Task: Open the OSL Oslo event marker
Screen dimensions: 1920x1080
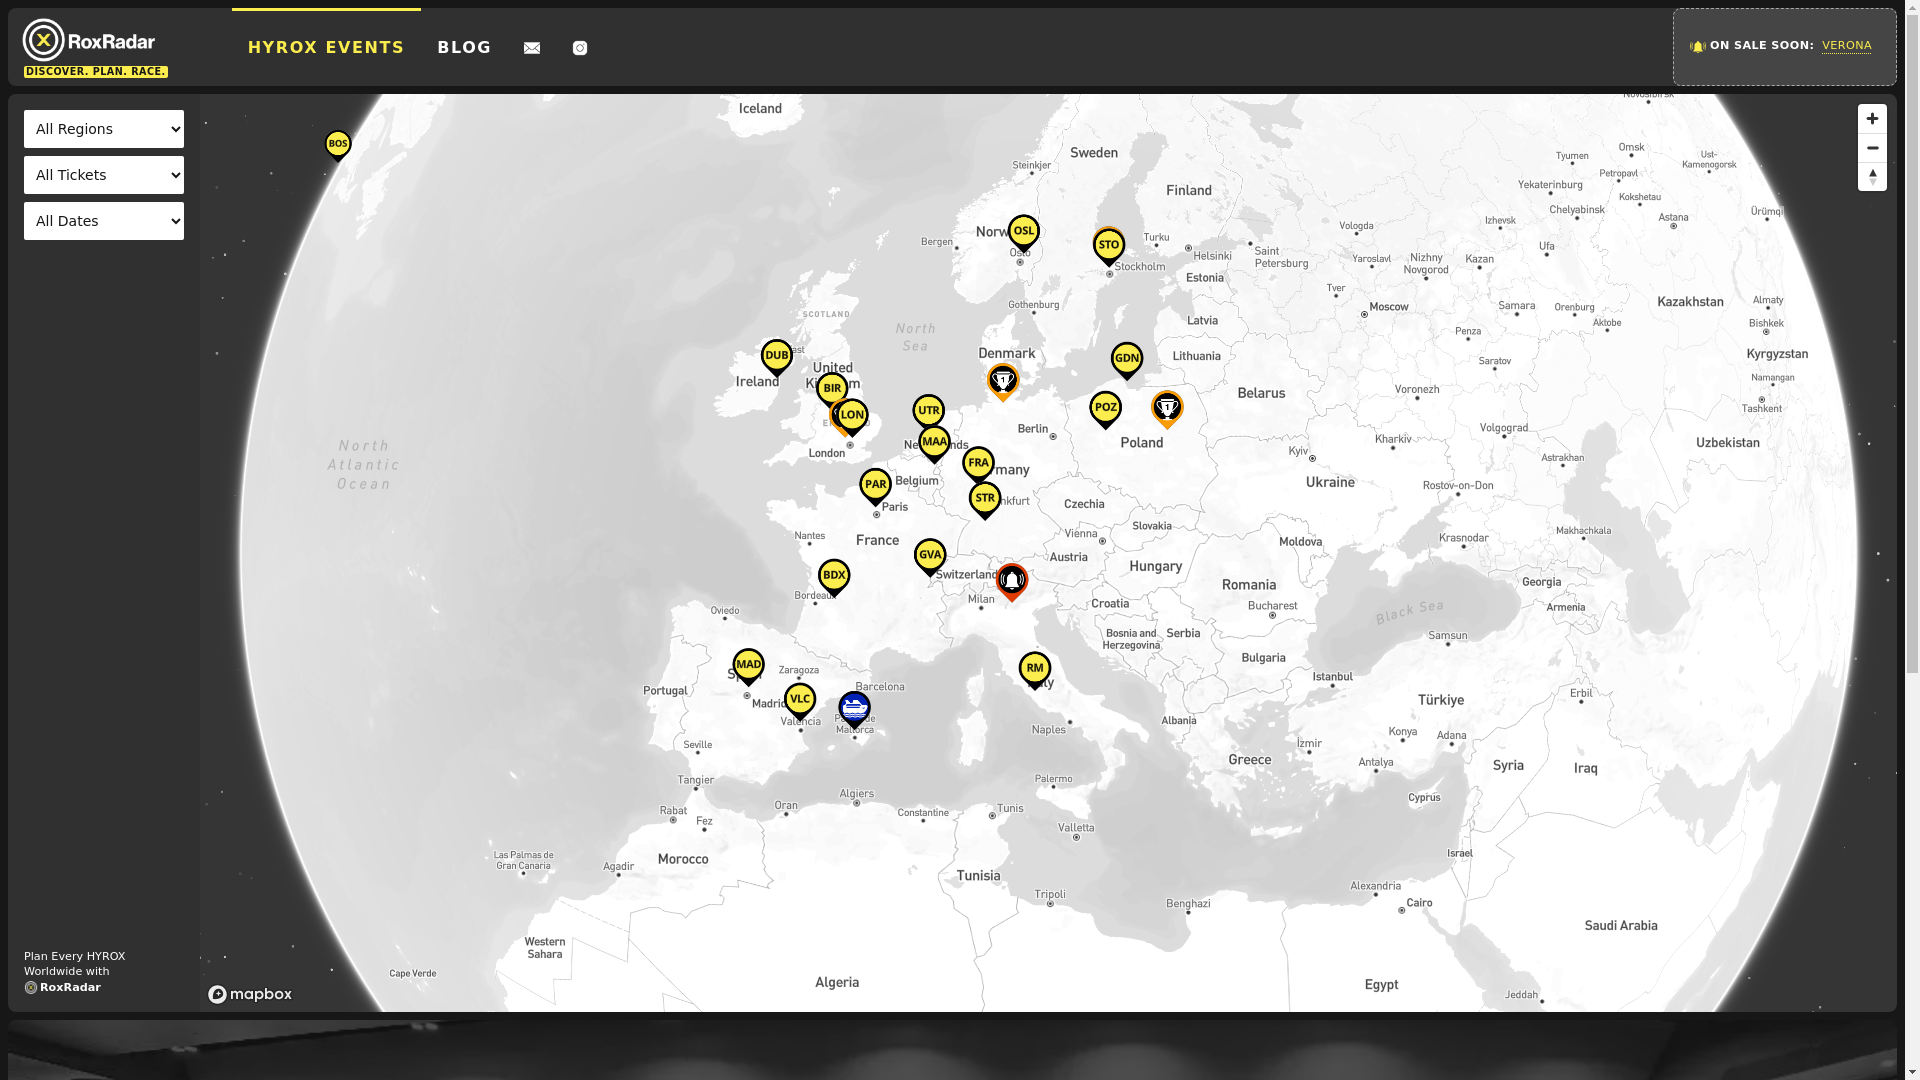Action: 1023,233
